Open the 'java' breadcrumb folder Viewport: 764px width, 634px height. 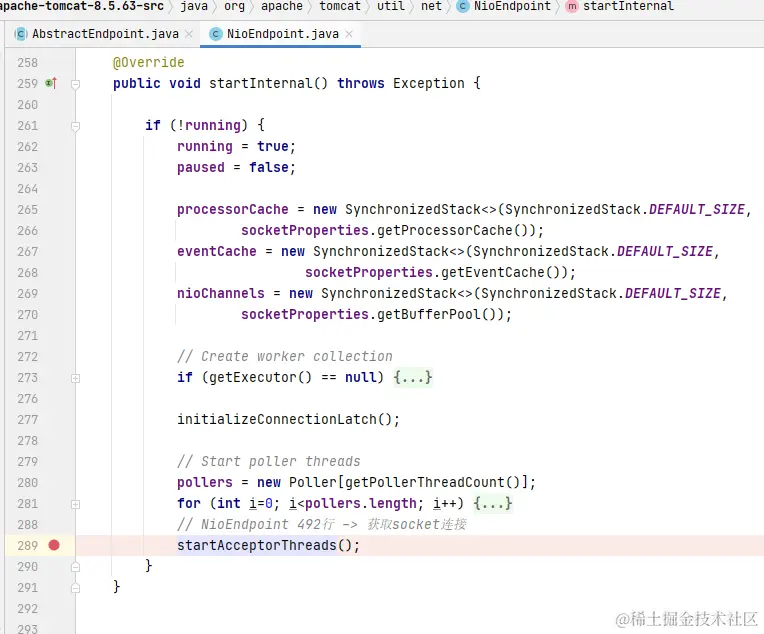pos(194,6)
